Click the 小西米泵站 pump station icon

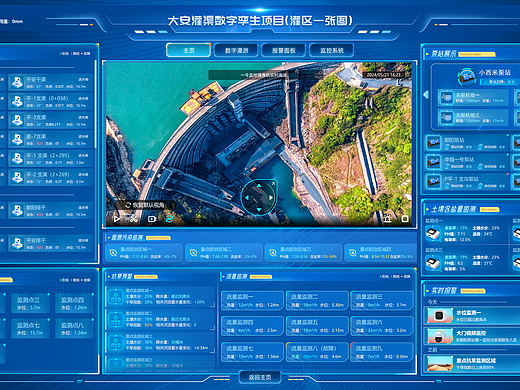pos(466,76)
